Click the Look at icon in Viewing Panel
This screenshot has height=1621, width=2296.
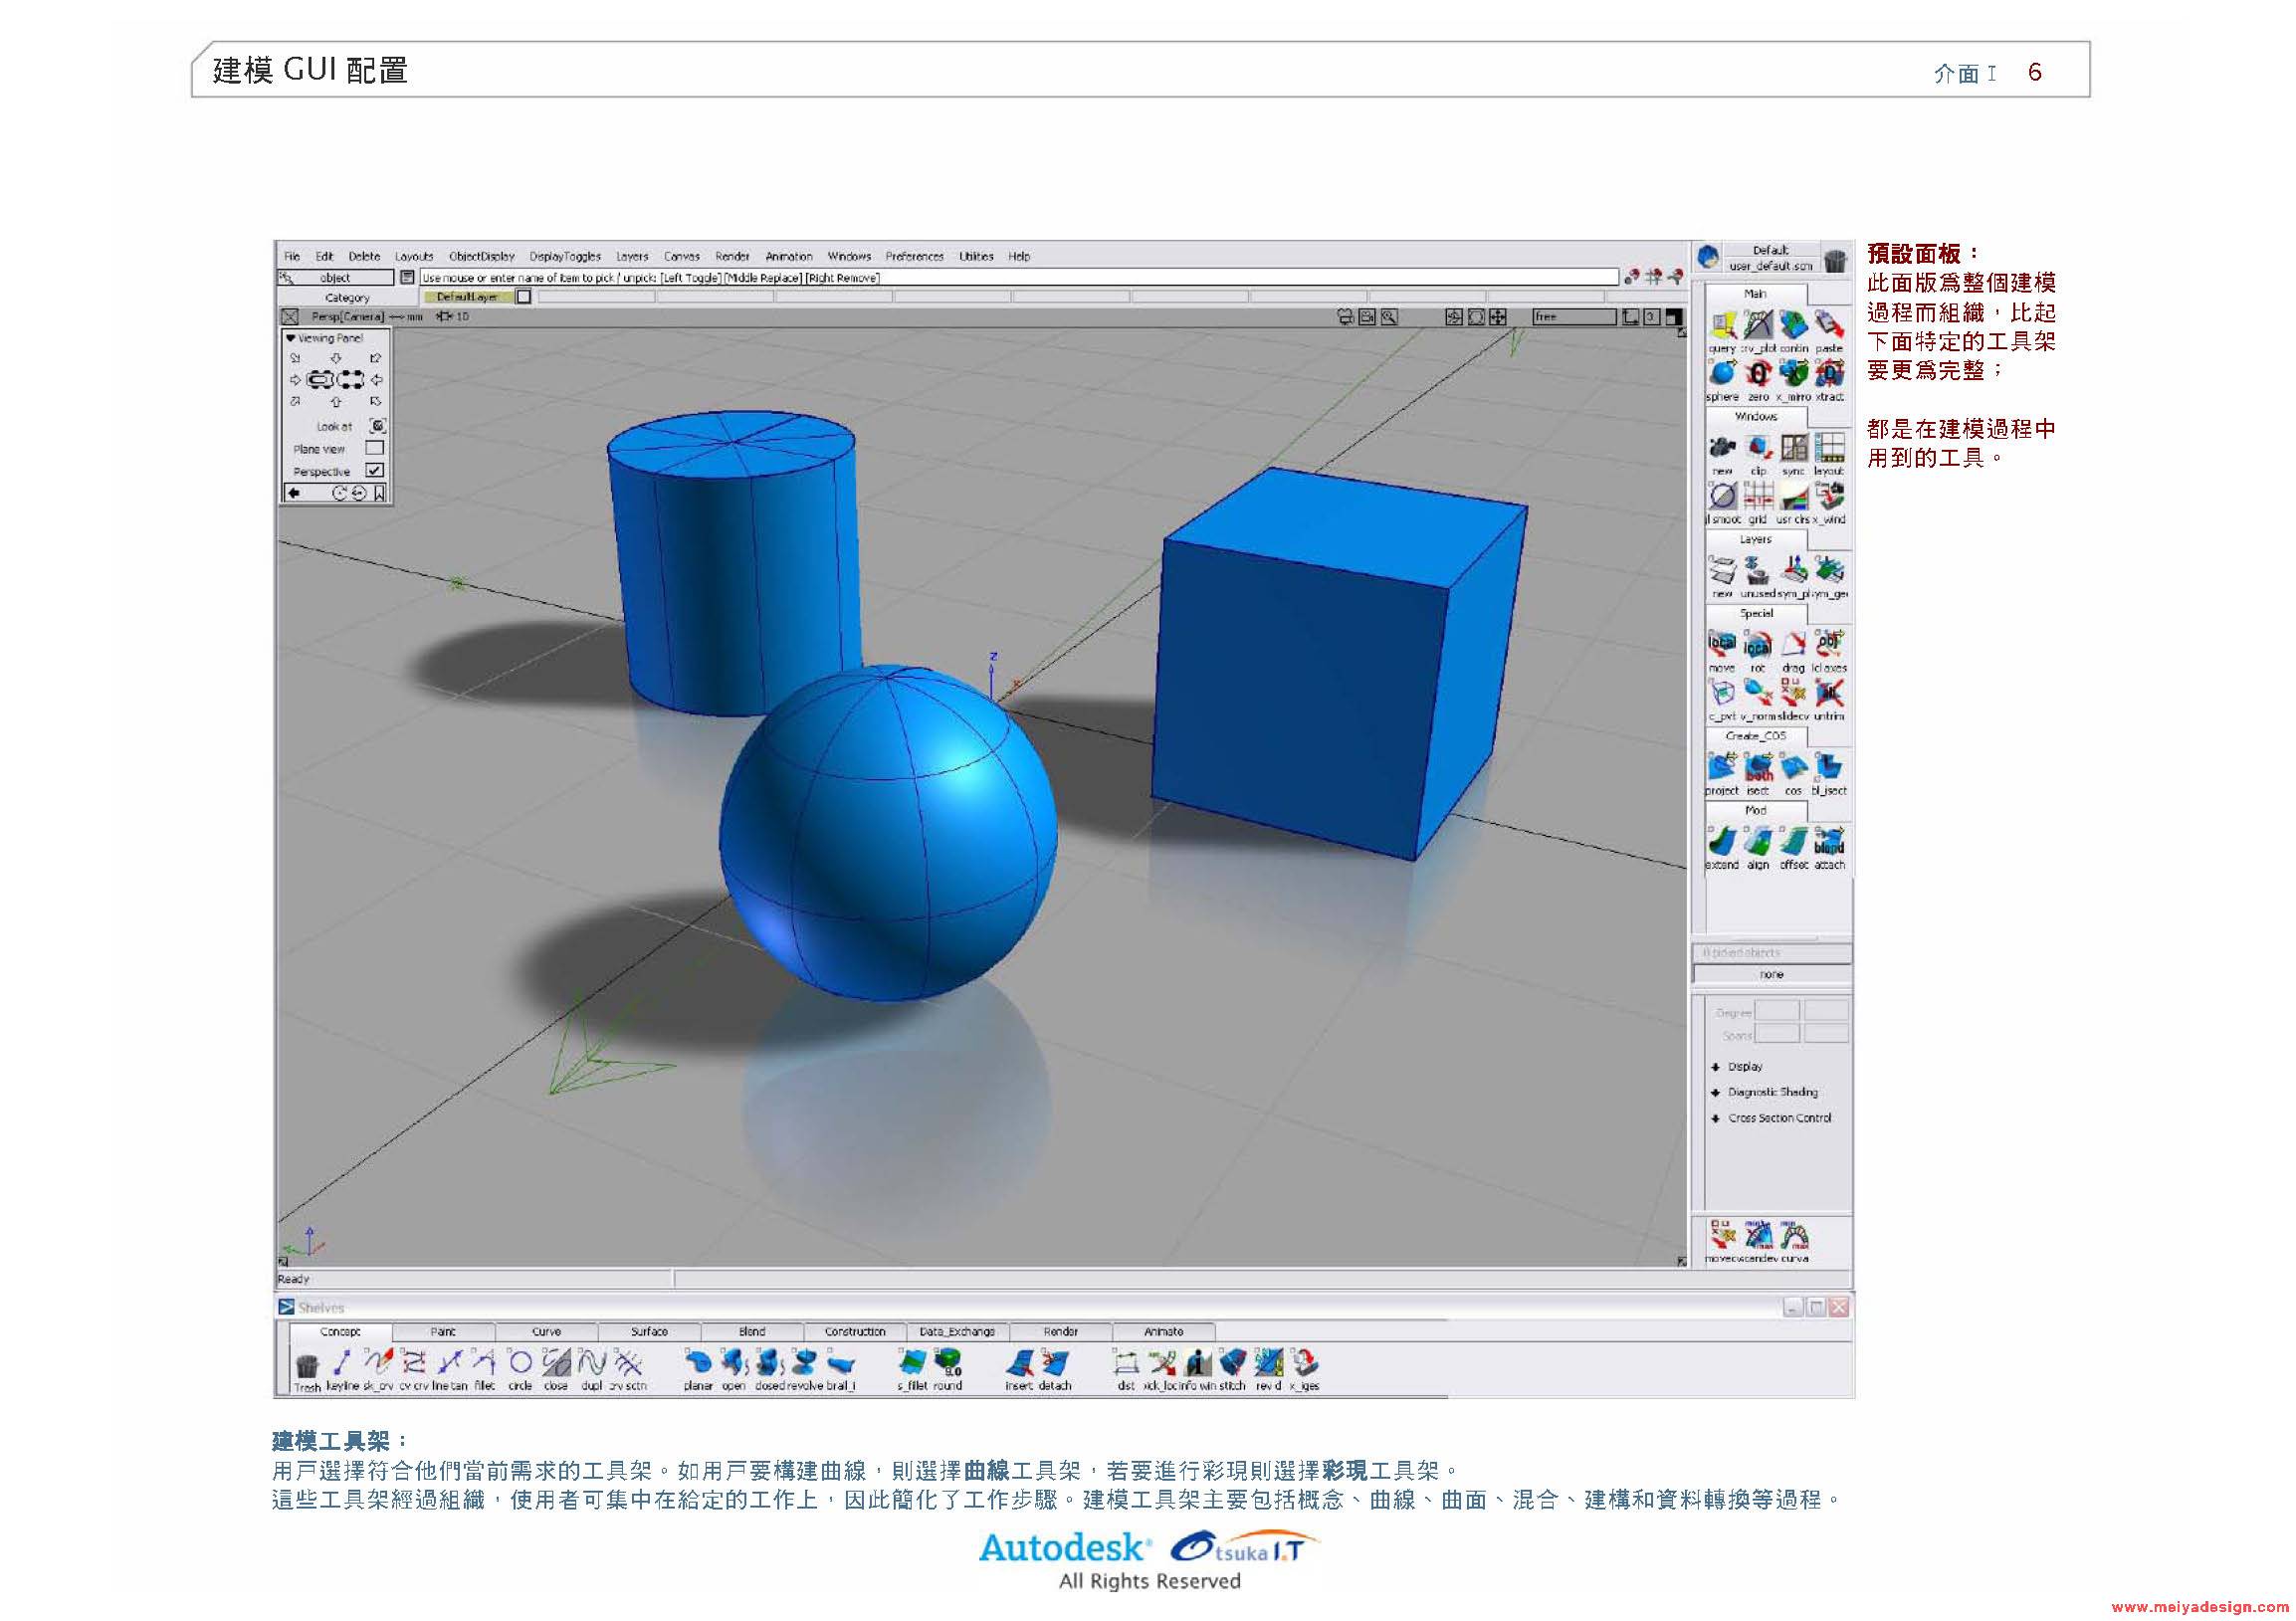click(377, 426)
